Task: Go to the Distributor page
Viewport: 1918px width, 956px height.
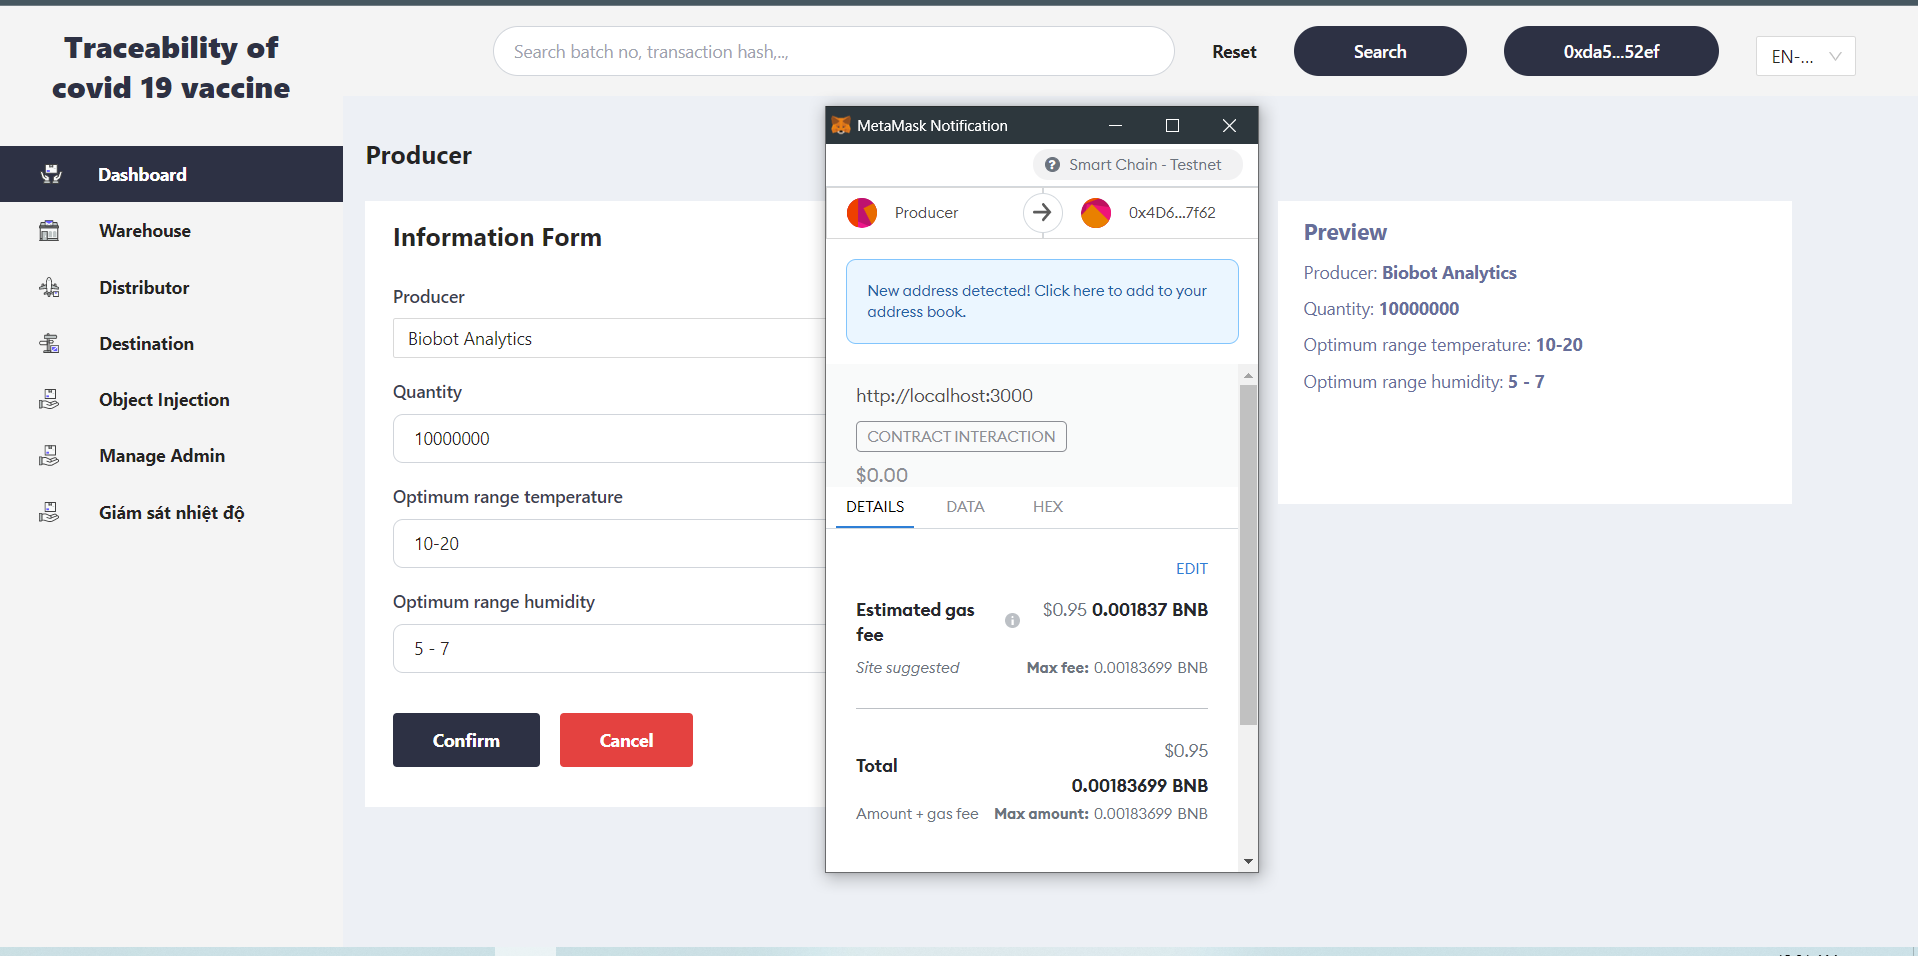Action: click(x=171, y=288)
